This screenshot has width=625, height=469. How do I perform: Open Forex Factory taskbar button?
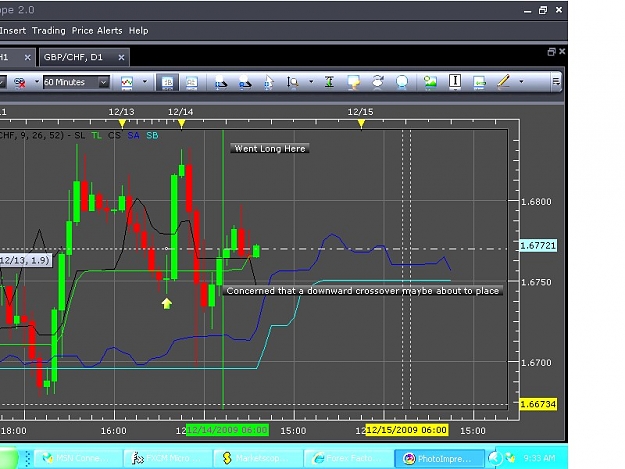pyautogui.click(x=346, y=458)
